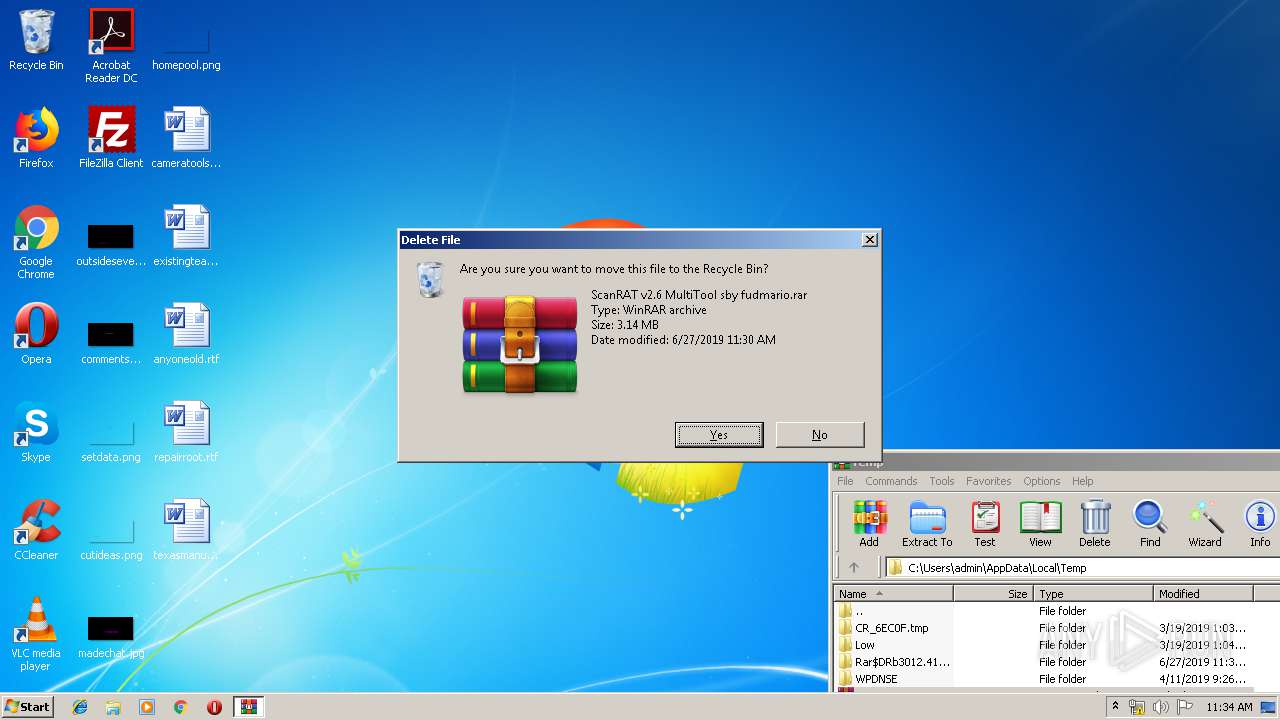Image resolution: width=1280 pixels, height=720 pixels.
Task: Open the taskbar clock showing 11:34 AM
Action: pyautogui.click(x=1229, y=707)
